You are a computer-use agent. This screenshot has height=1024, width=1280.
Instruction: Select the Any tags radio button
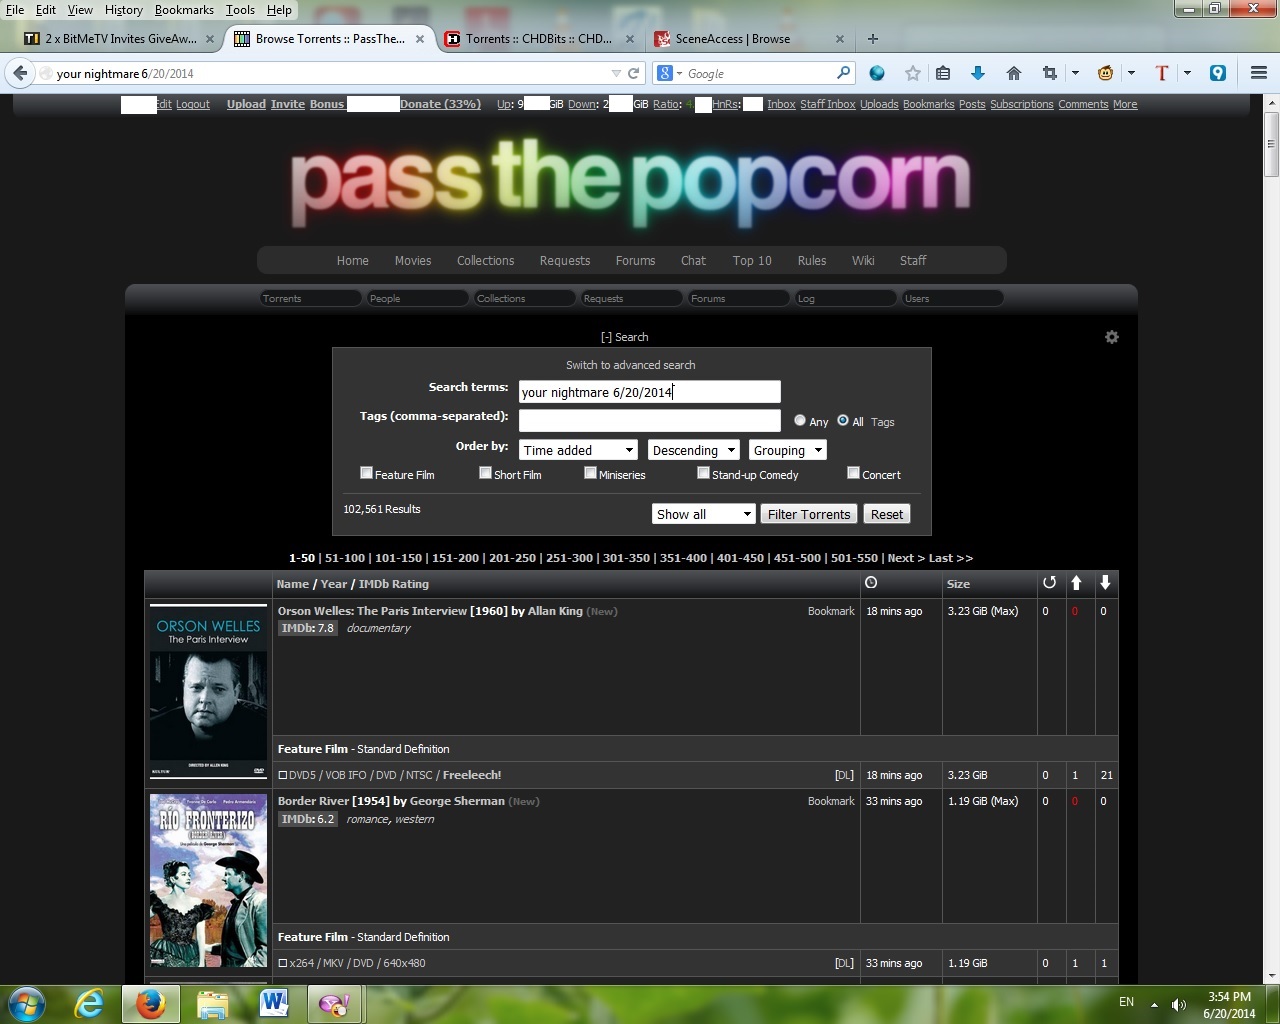800,420
